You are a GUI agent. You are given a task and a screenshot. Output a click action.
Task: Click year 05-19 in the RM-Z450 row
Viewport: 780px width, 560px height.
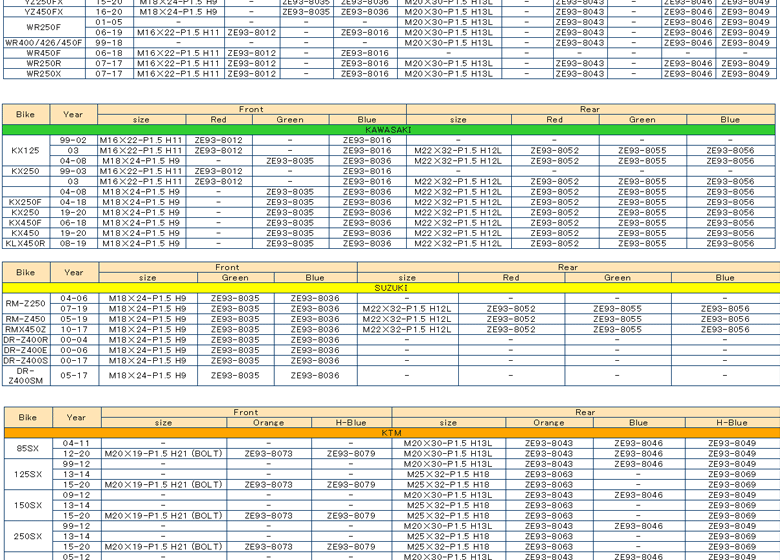pos(75,319)
